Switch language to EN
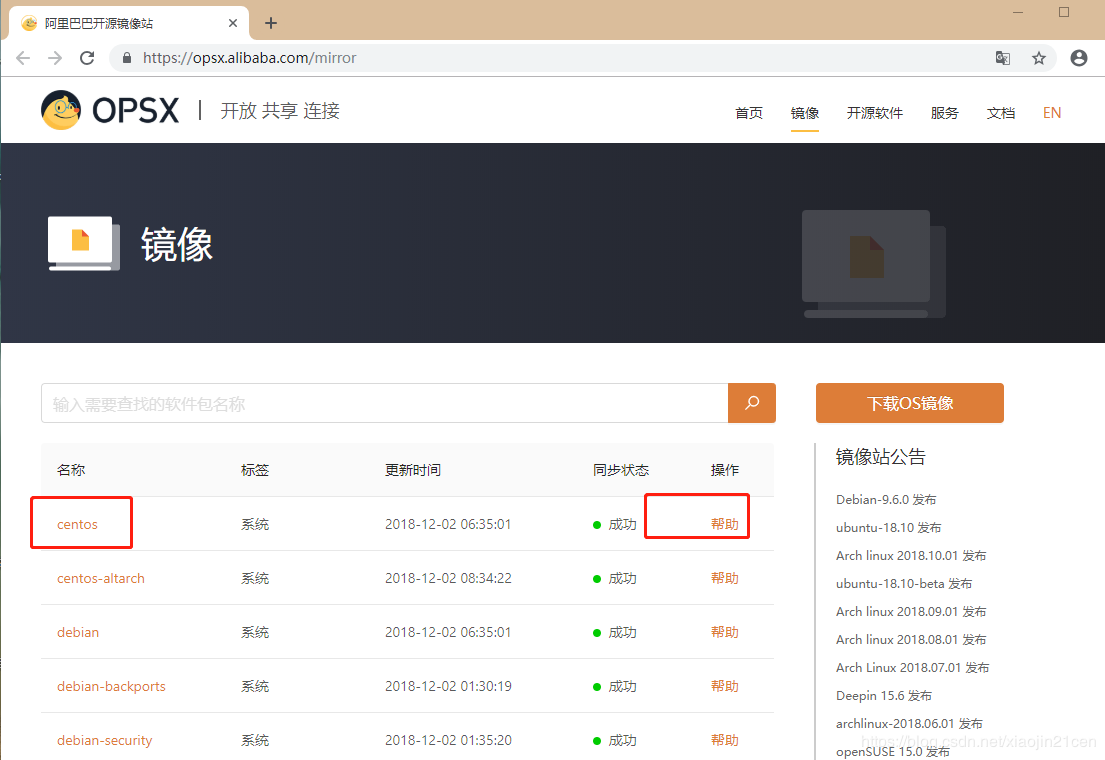 [1052, 113]
